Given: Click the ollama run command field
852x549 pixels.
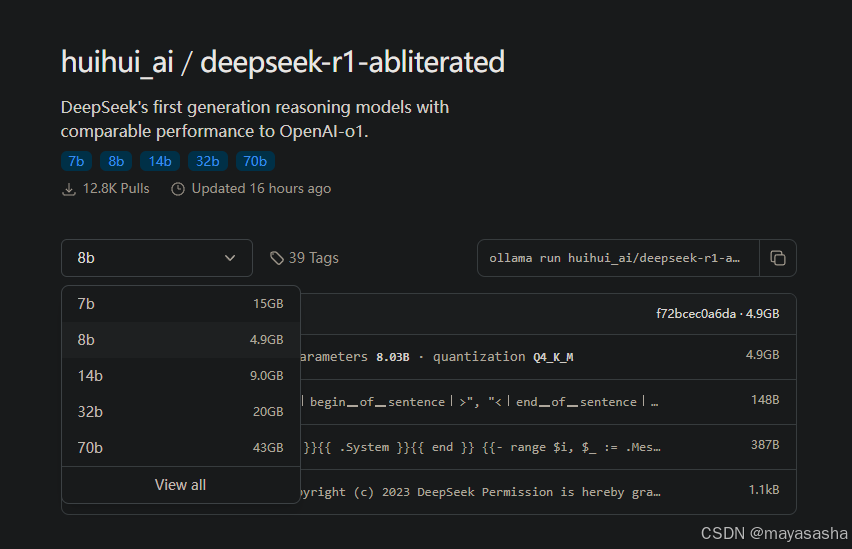Looking at the screenshot, I should click(x=618, y=258).
